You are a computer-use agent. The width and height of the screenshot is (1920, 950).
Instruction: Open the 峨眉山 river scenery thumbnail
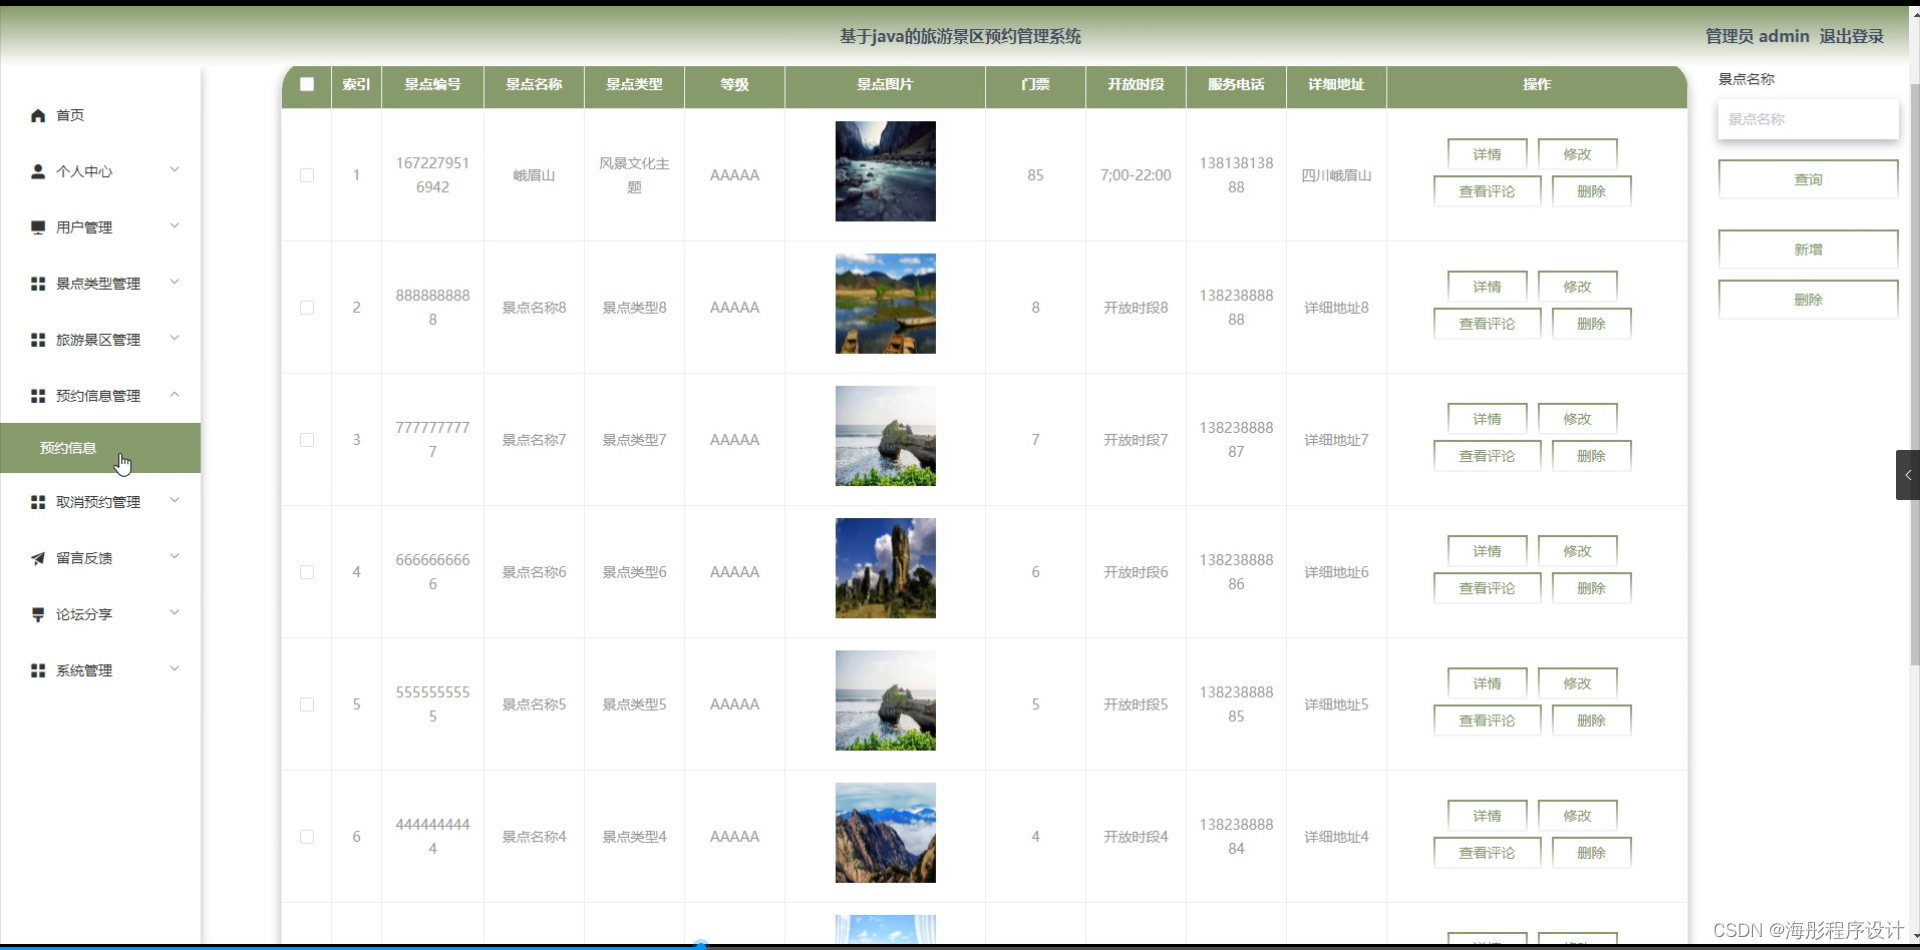(885, 171)
